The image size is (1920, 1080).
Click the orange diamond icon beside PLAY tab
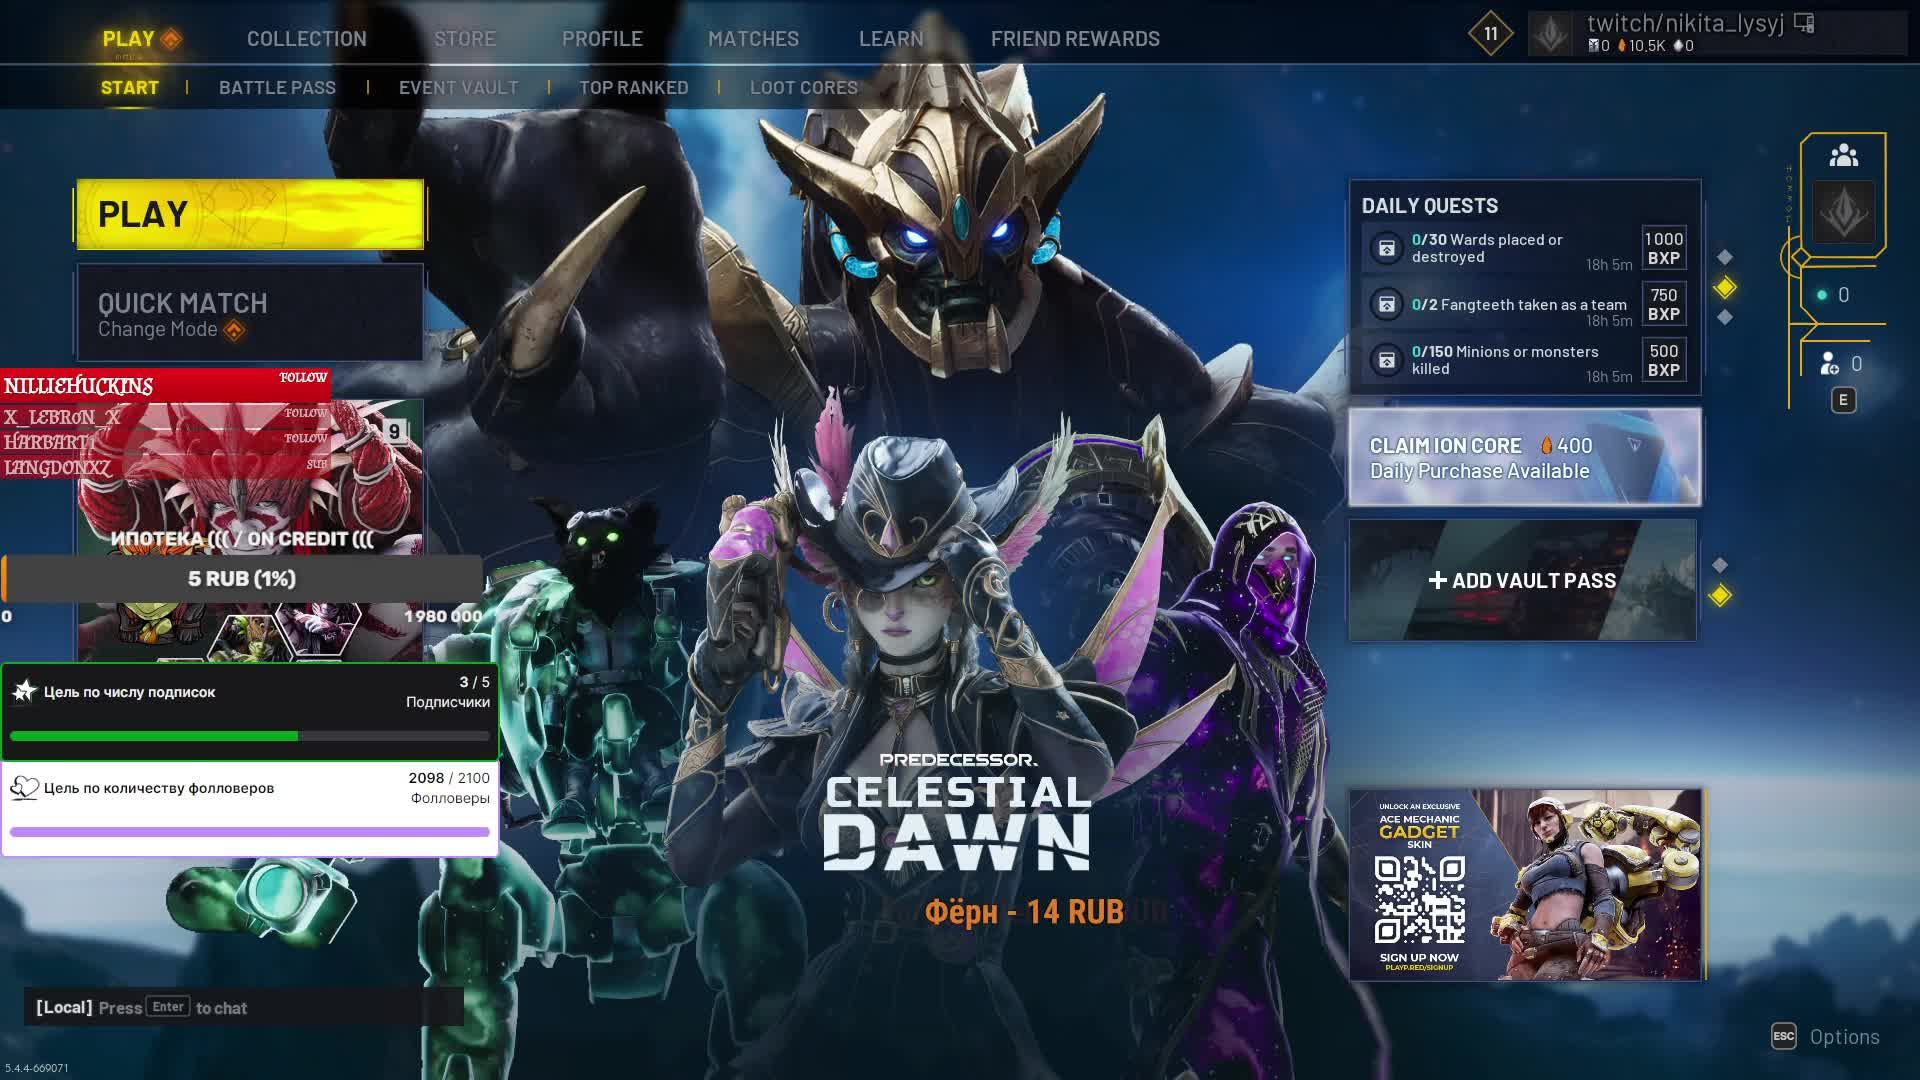171,40
